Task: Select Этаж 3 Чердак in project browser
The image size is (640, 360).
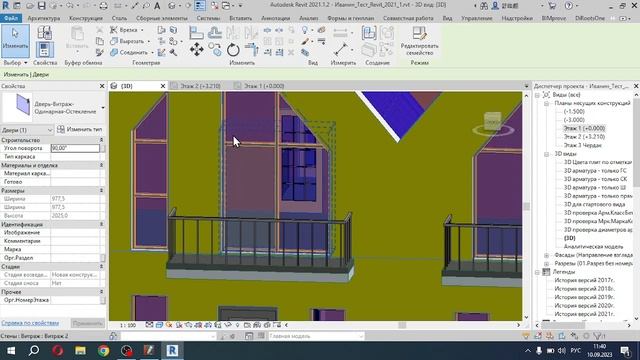Action: pos(582,145)
